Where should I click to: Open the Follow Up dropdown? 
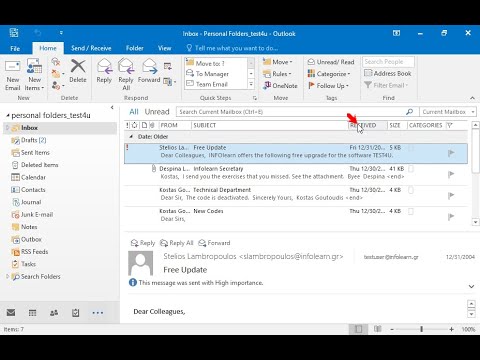[328, 86]
